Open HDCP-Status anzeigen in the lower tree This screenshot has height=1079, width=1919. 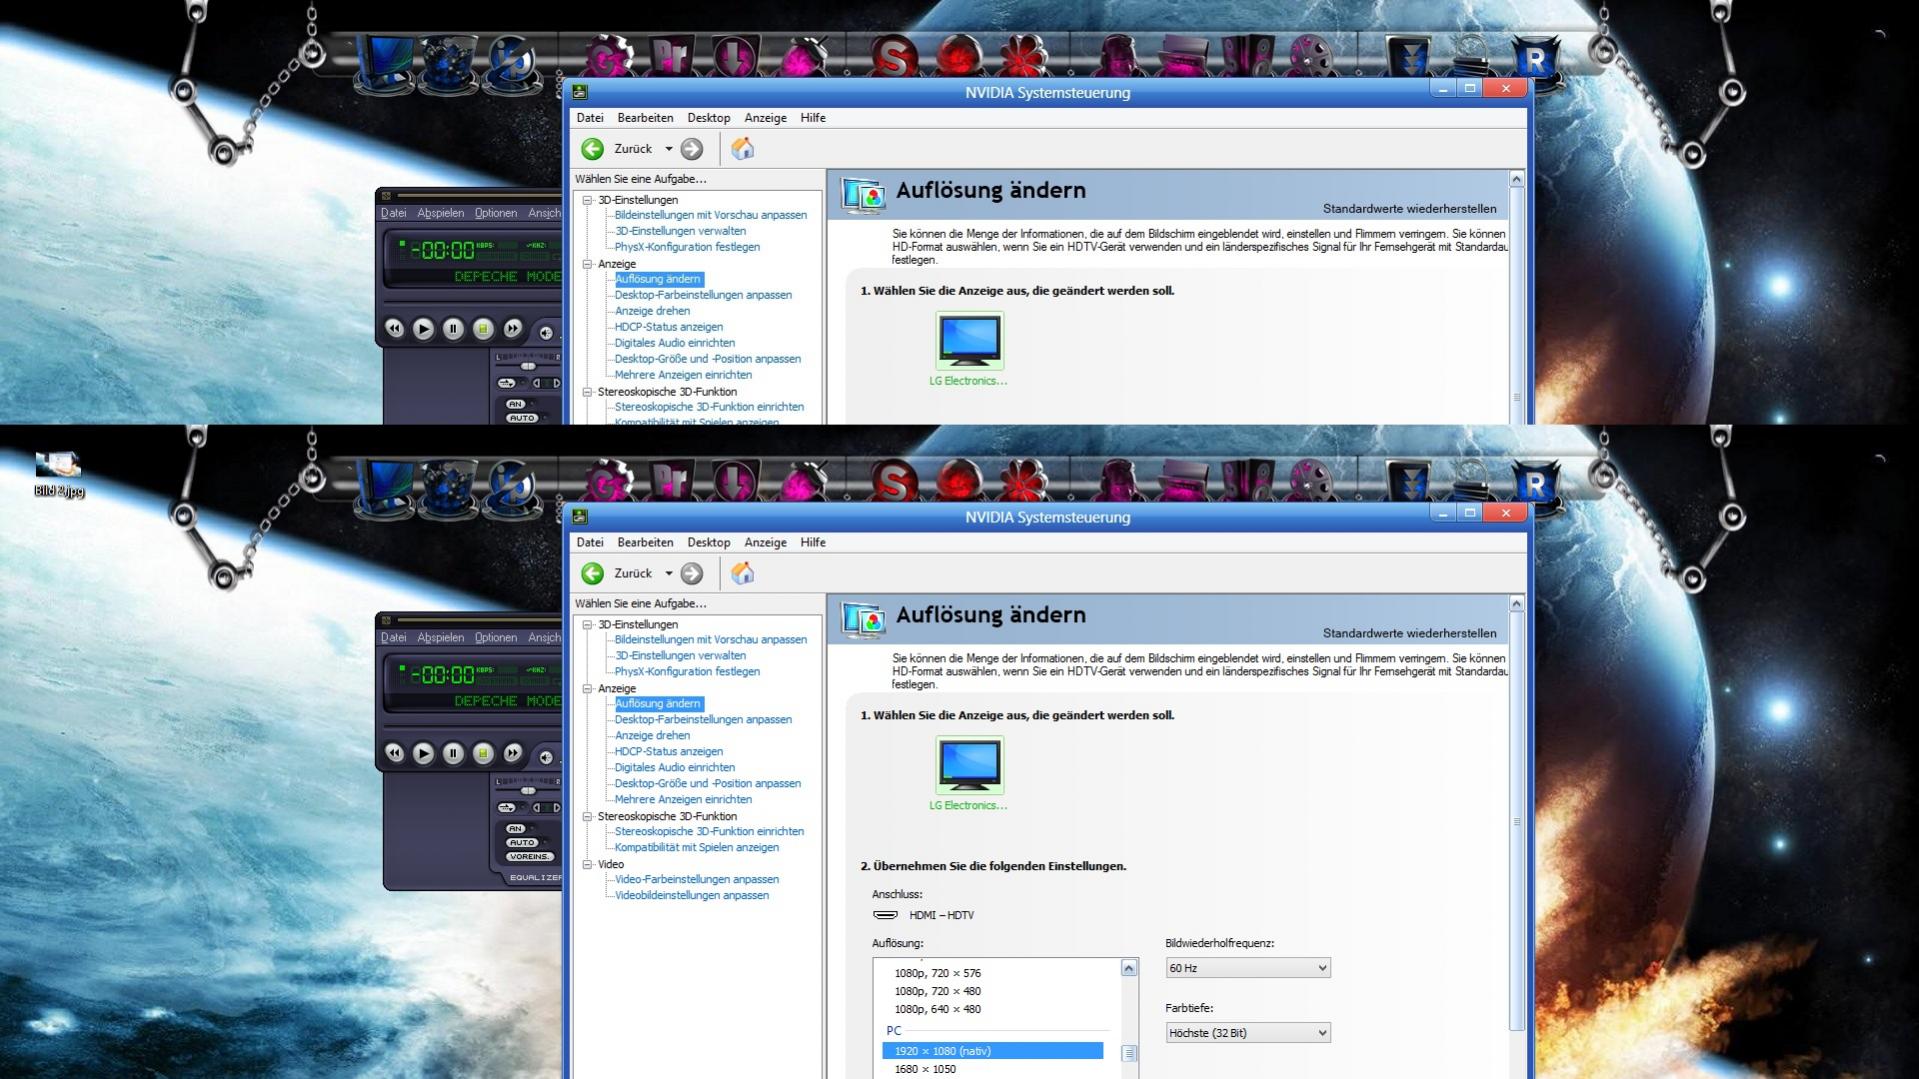pyautogui.click(x=669, y=751)
